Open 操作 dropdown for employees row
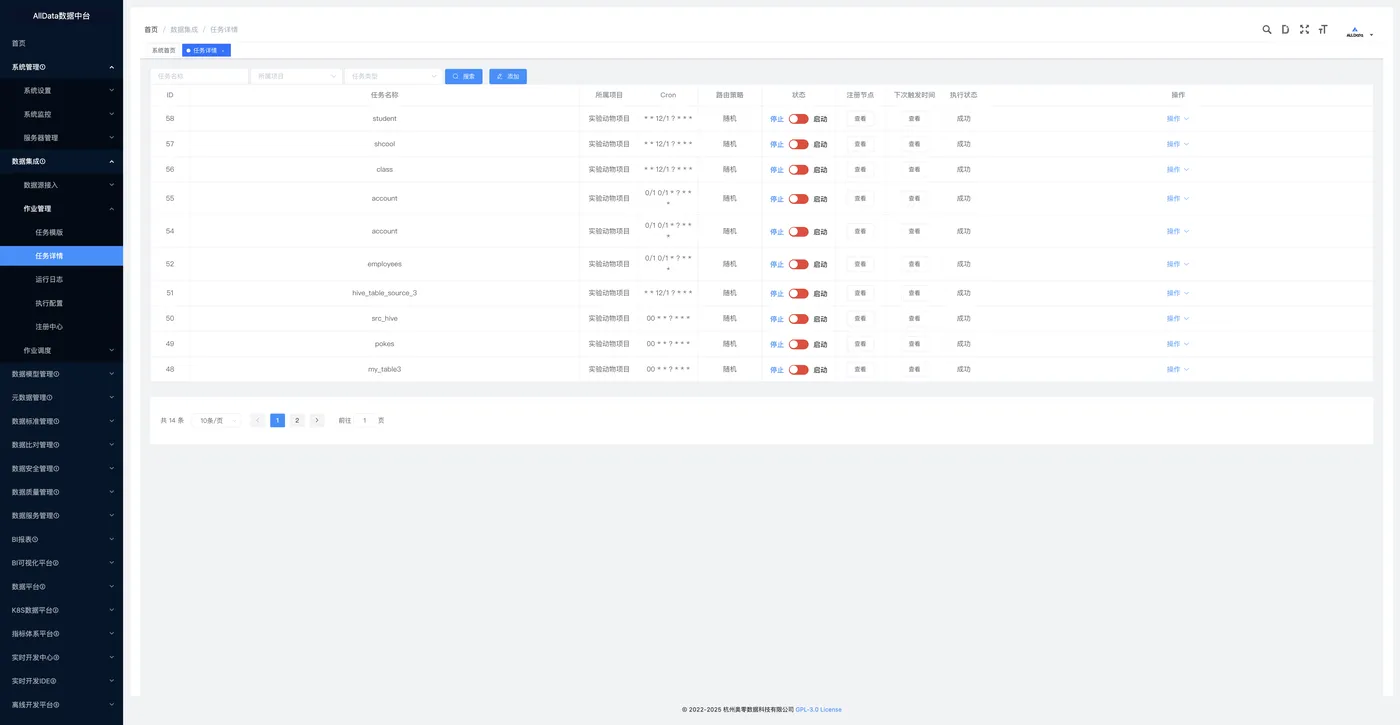The width and height of the screenshot is (1400, 725). (x=1177, y=264)
